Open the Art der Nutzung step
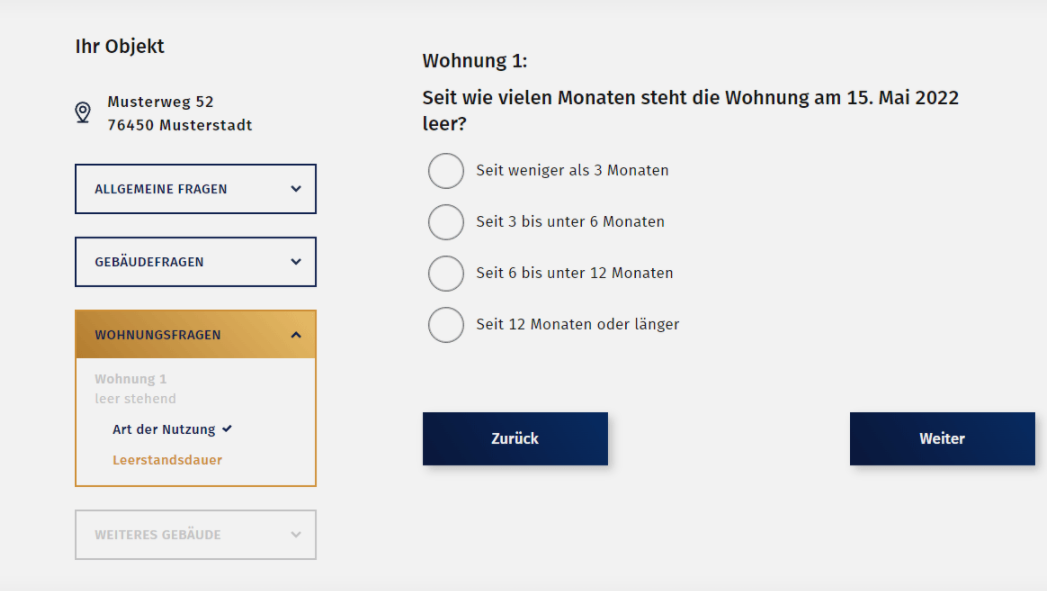The height and width of the screenshot is (591, 1047). coord(164,429)
